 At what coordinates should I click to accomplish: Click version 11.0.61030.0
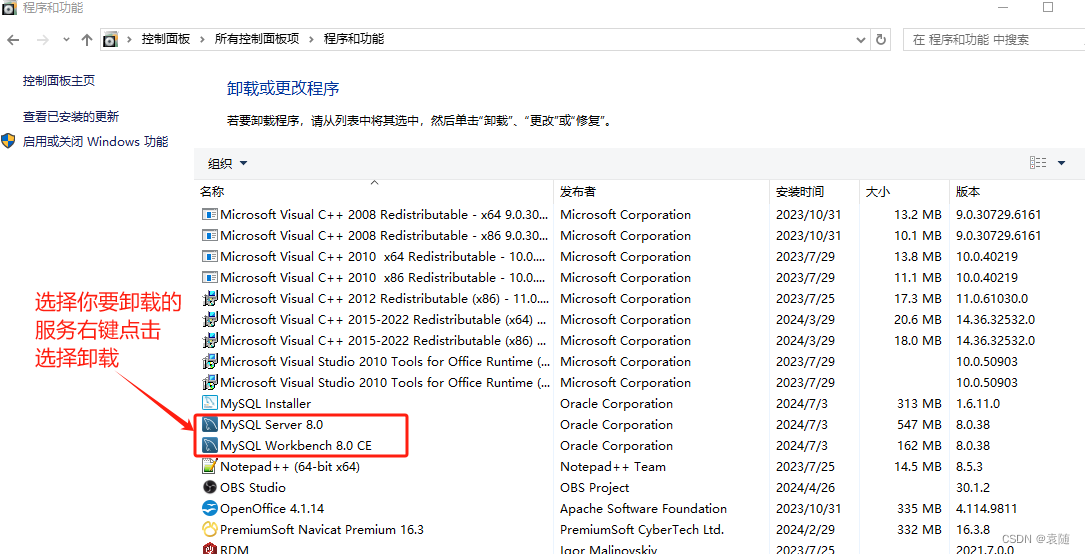point(992,299)
